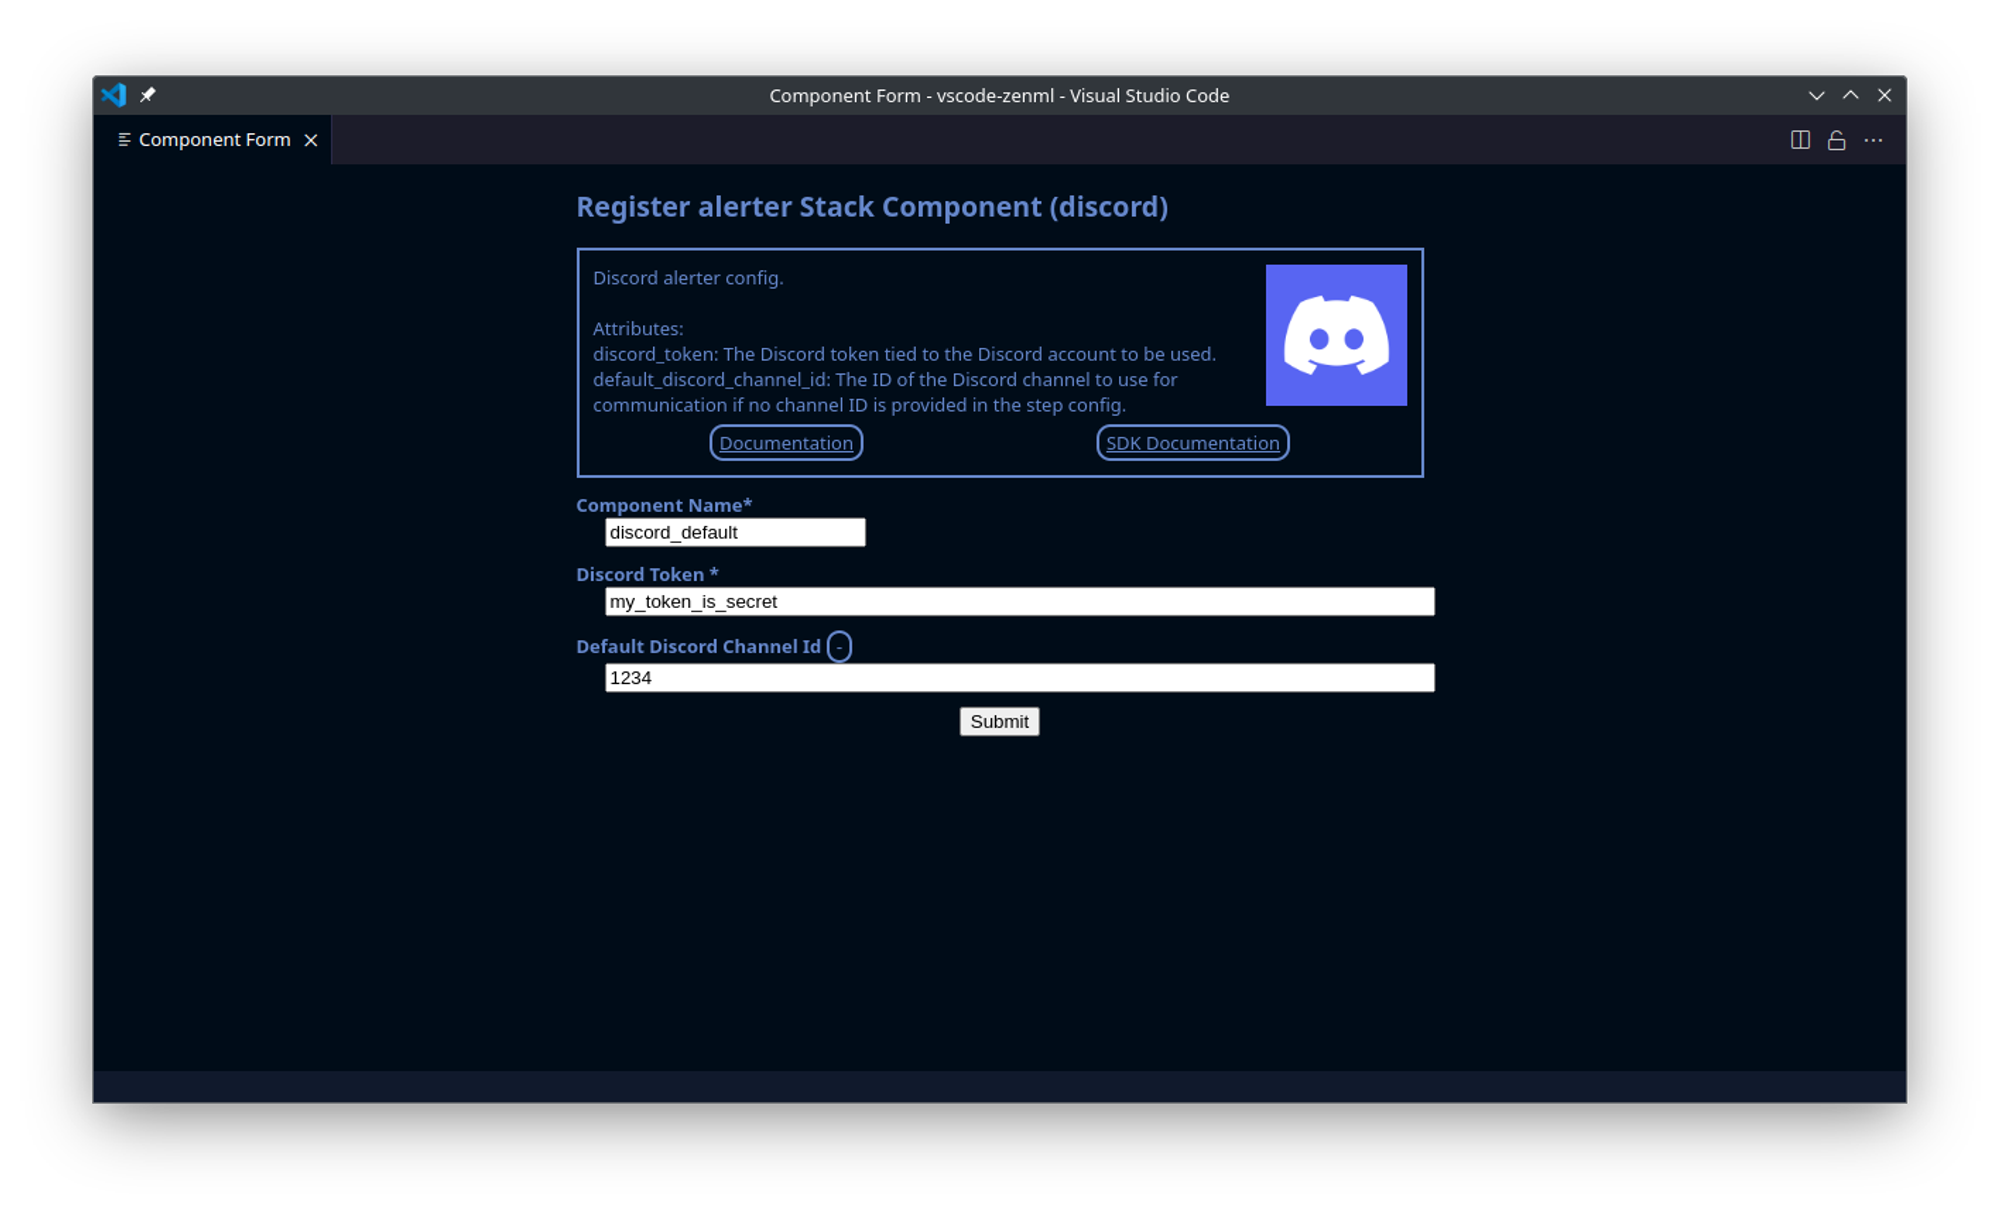Click the Register alerter Stack Component heading
Image resolution: width=2000 pixels, height=1213 pixels.
872,206
